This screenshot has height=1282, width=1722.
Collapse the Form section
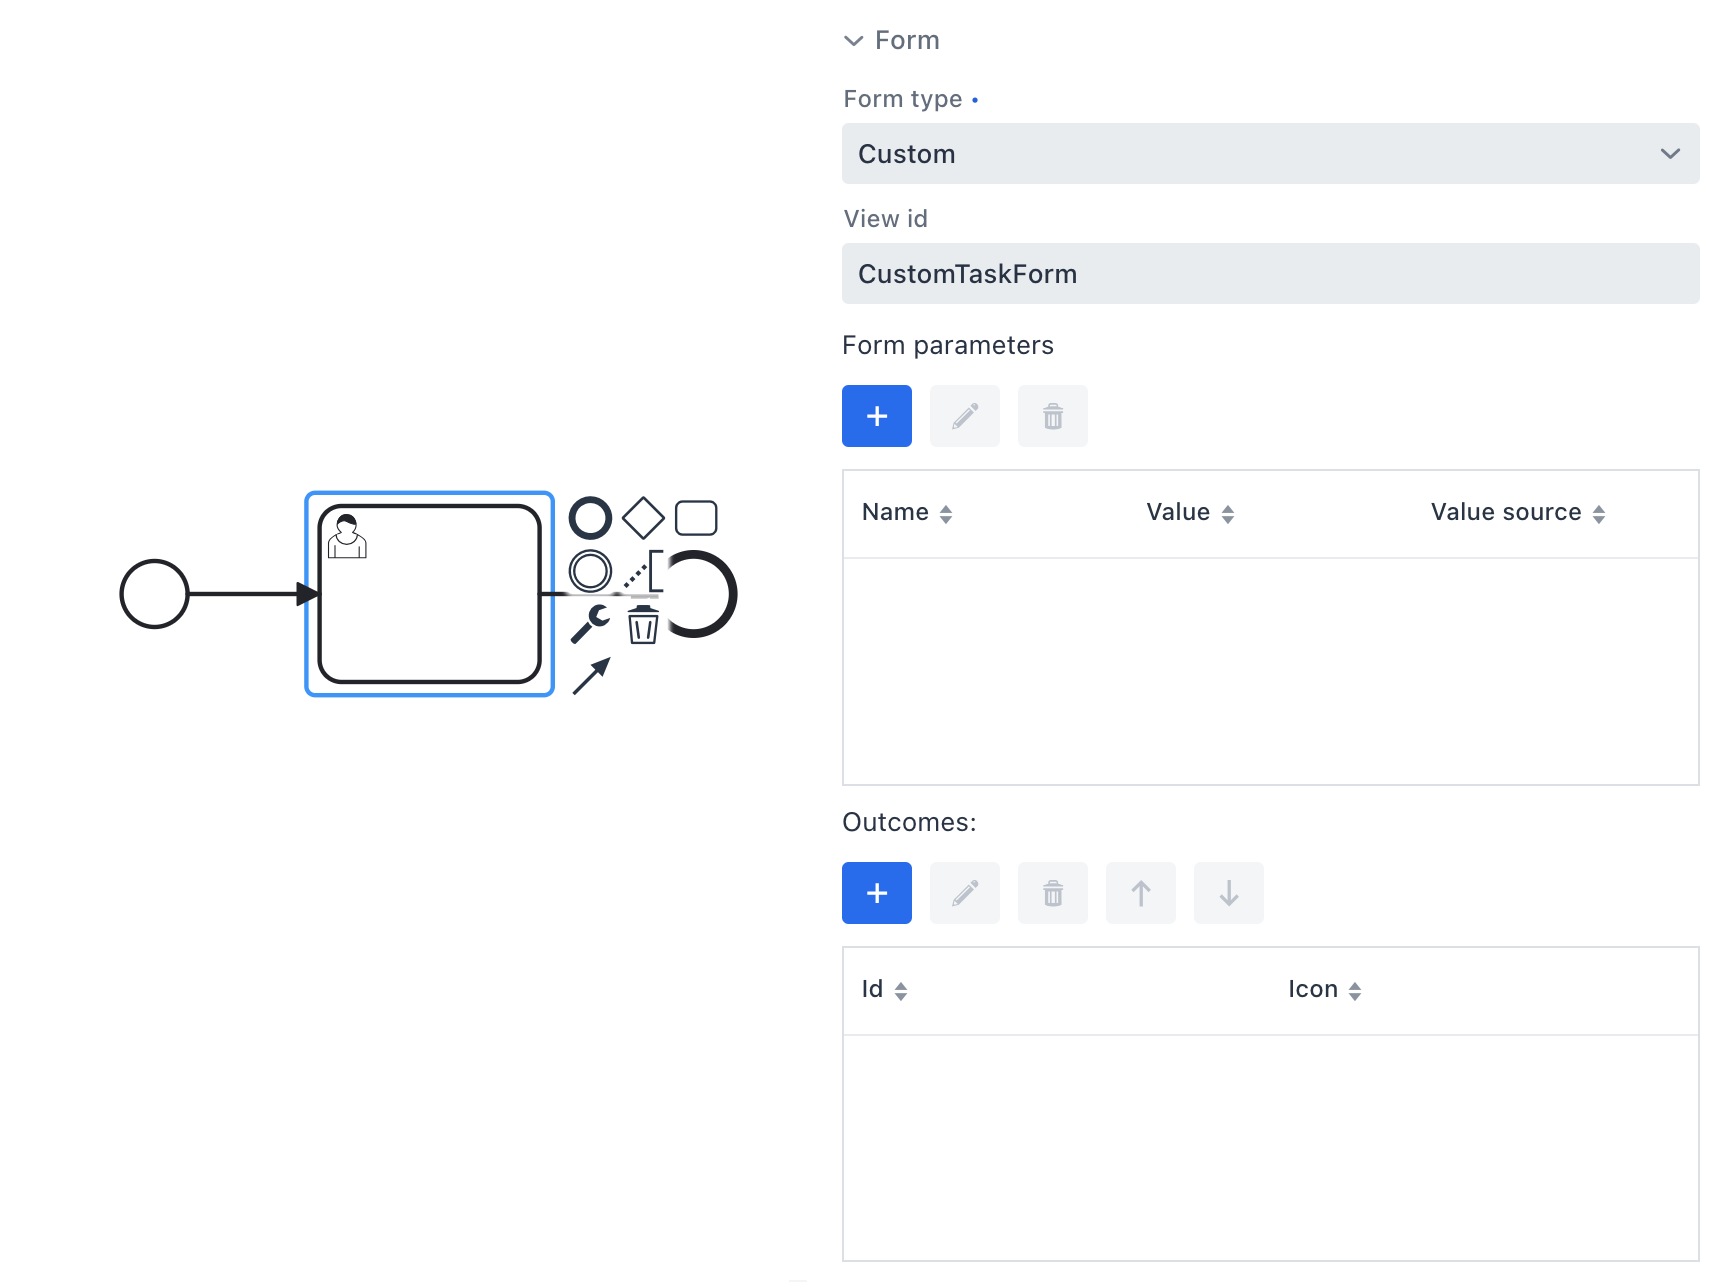tap(853, 40)
